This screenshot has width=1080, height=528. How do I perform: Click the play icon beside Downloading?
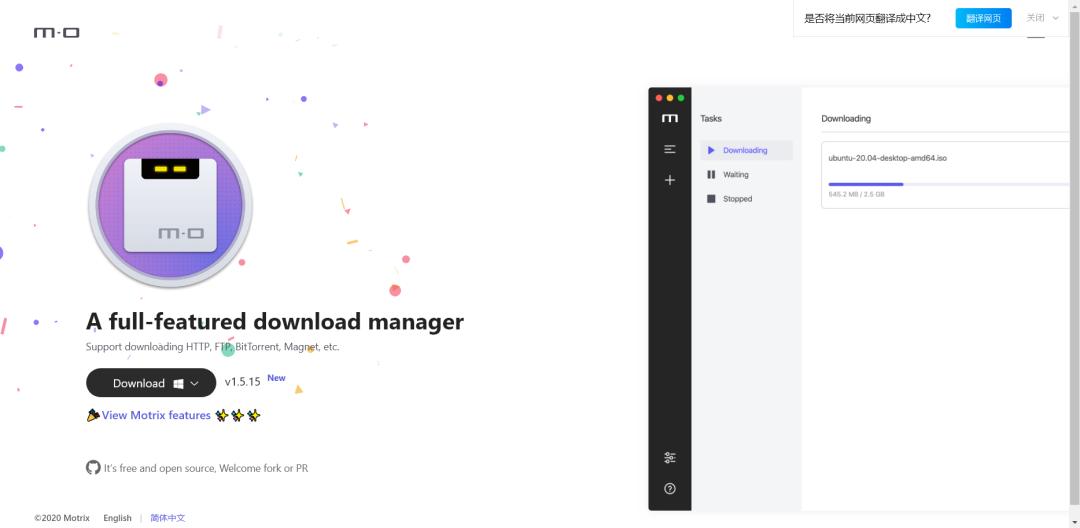(x=712, y=150)
